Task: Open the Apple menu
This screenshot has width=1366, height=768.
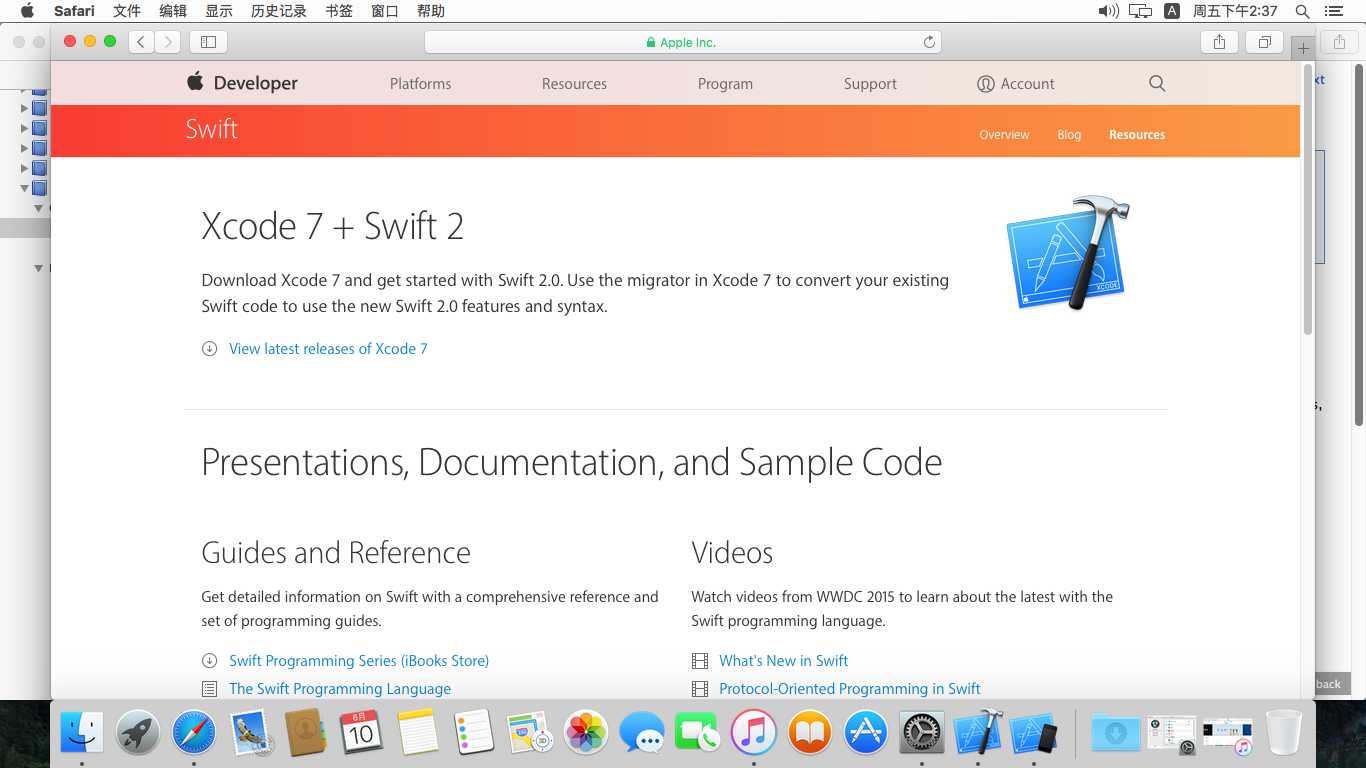Action: coord(27,11)
